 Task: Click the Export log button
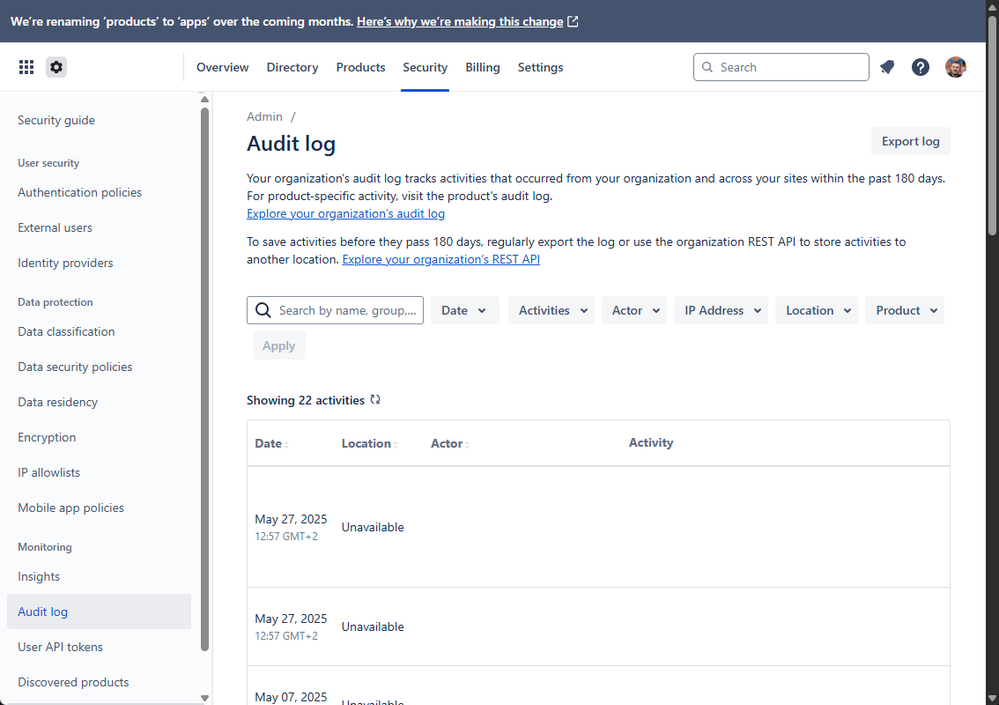[x=910, y=141]
